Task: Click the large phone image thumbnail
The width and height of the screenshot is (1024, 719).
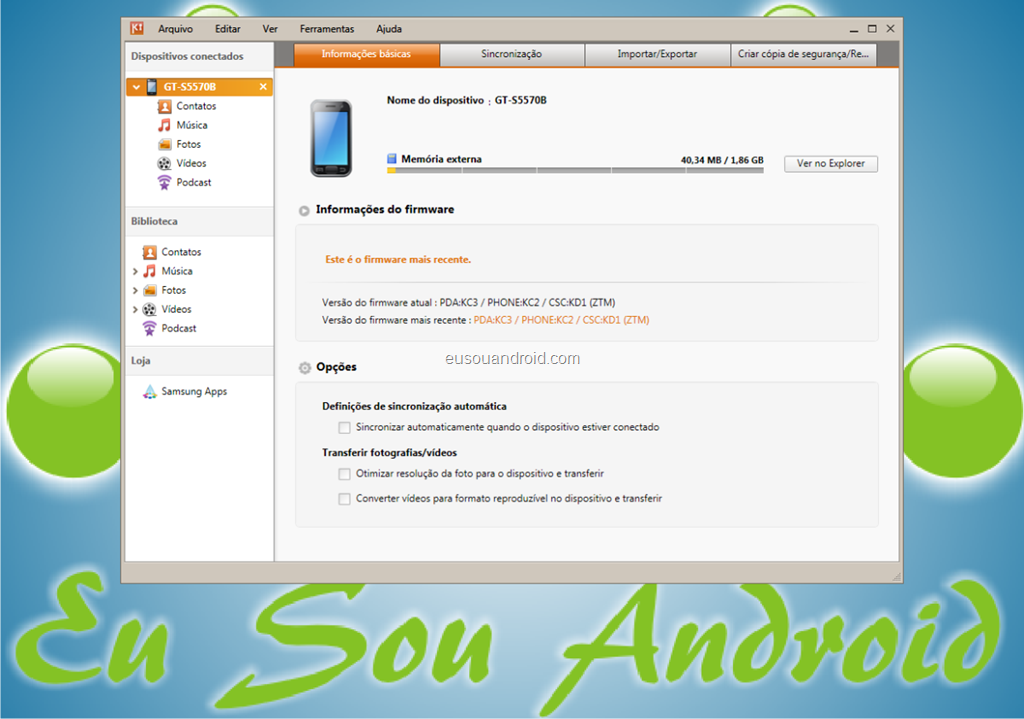Action: click(x=331, y=138)
